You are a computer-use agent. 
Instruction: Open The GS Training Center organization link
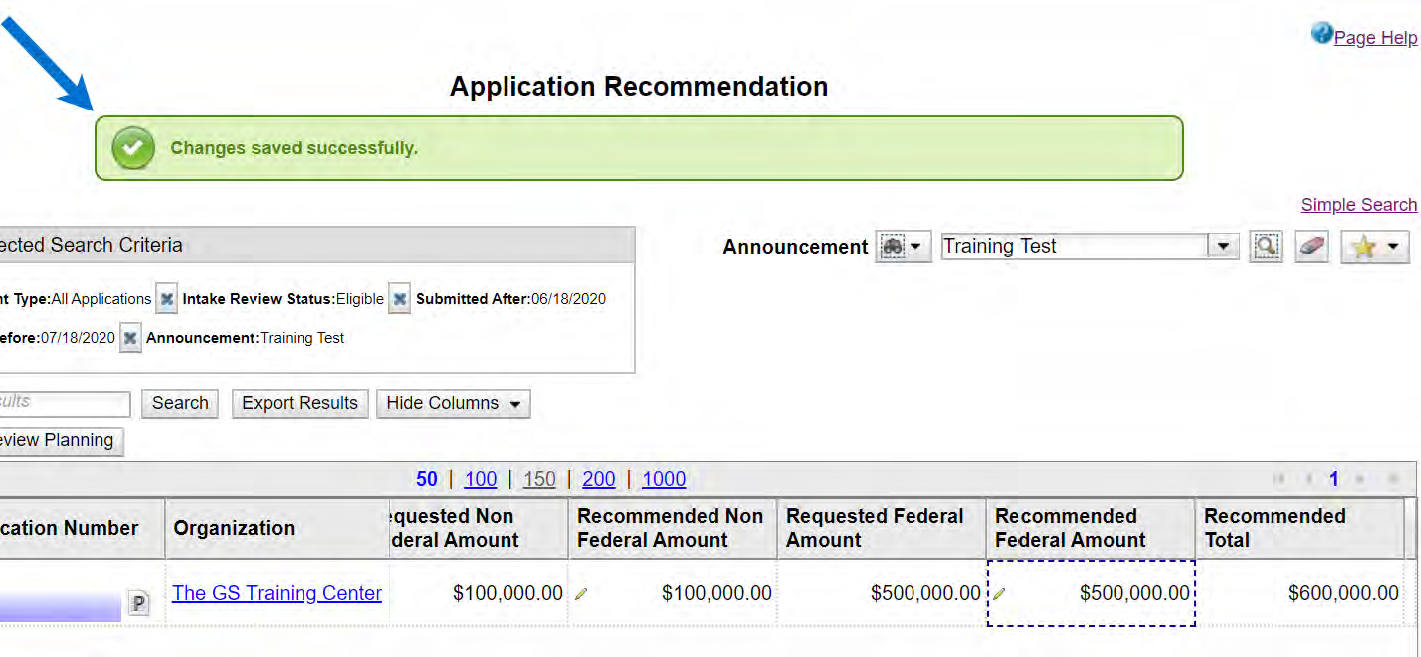tap(277, 593)
